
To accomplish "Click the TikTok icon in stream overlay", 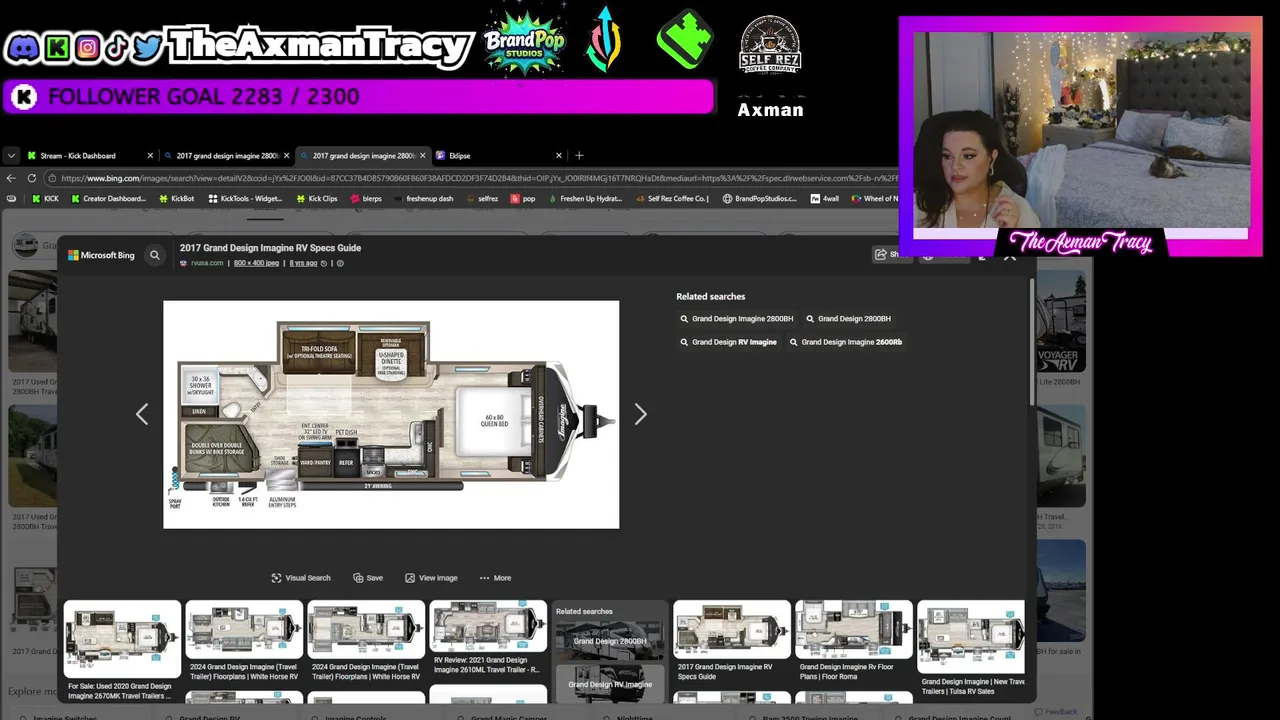I will (x=116, y=47).
